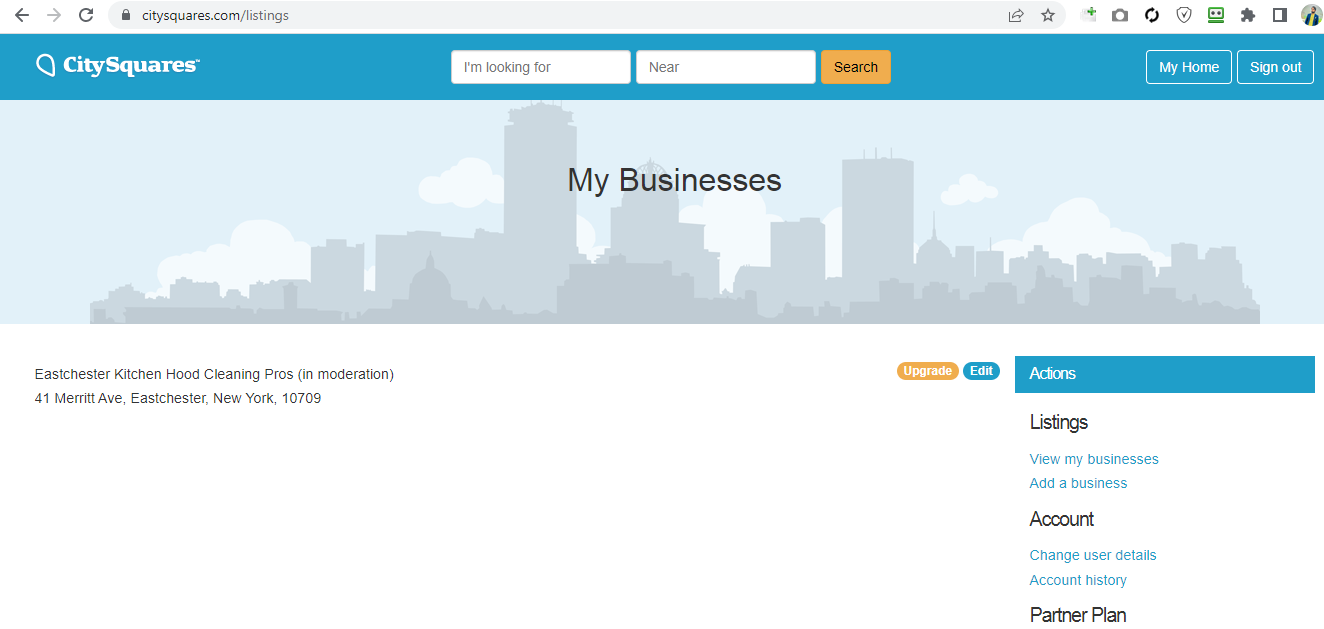This screenshot has width=1324, height=629.
Task: Open the profile avatar menu
Action: 1311,15
